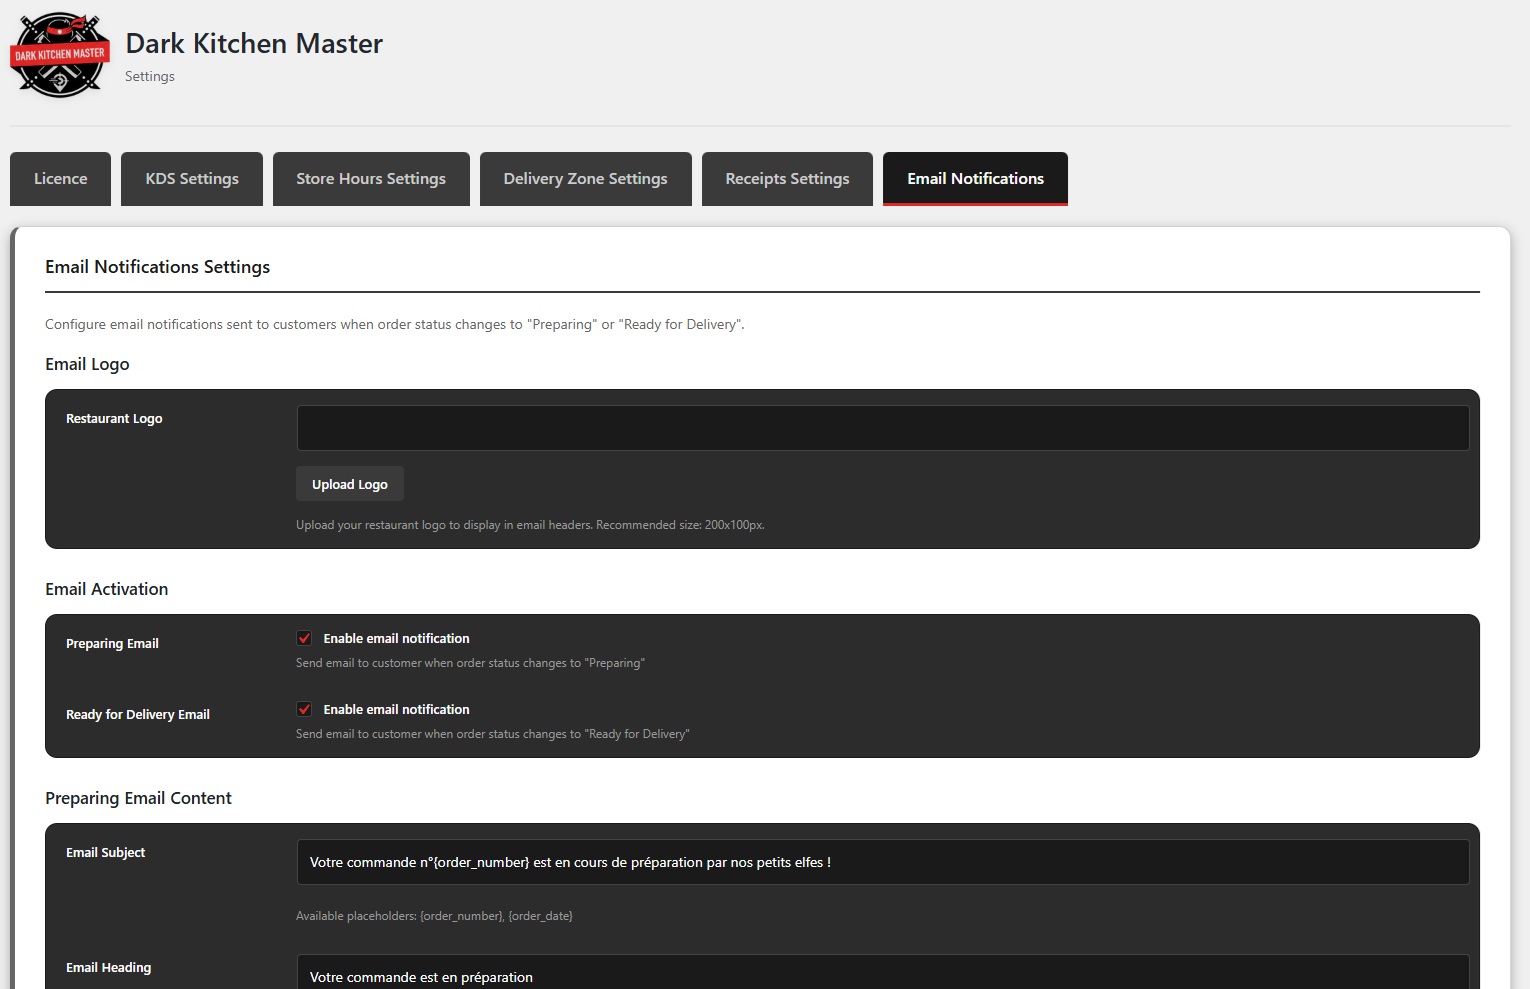Image resolution: width=1530 pixels, height=989 pixels.
Task: Click the 'Email Activation' section heading
Action: [107, 589]
